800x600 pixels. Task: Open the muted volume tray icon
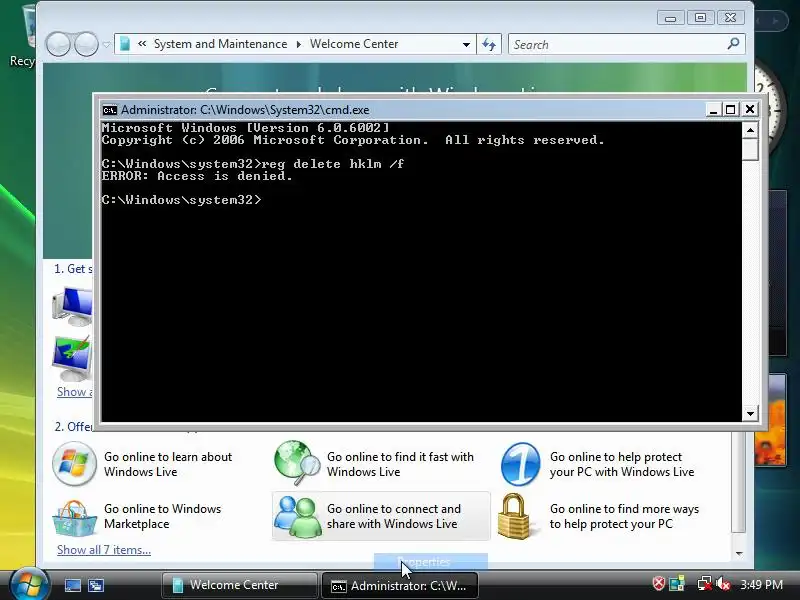click(723, 584)
